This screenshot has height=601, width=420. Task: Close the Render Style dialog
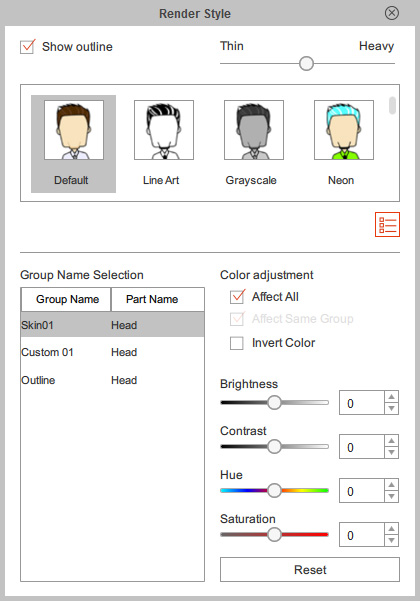click(392, 13)
